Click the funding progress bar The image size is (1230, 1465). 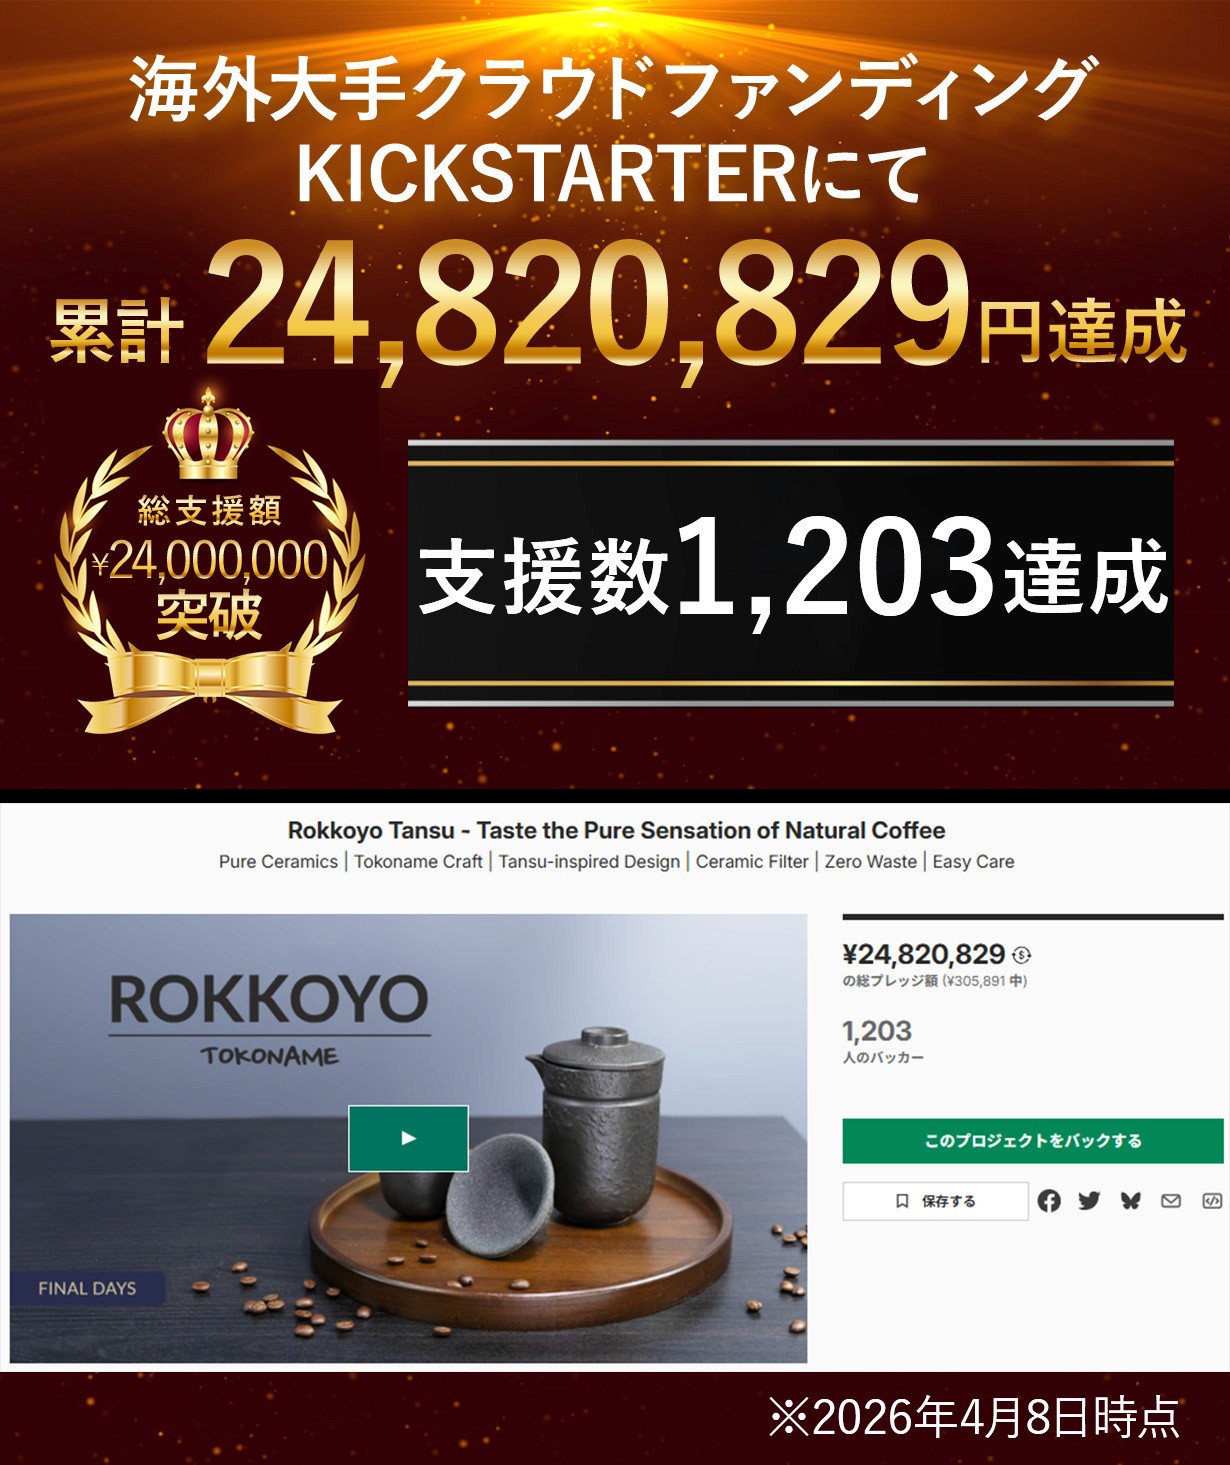pyautogui.click(x=1033, y=916)
